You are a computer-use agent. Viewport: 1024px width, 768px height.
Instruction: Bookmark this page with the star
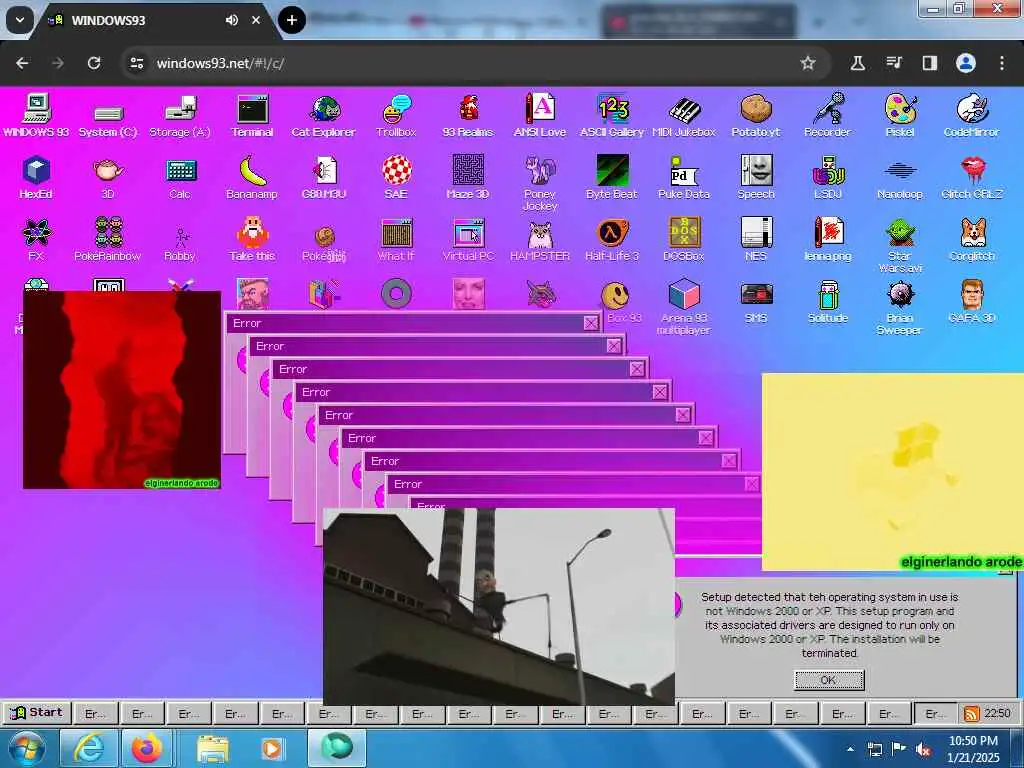(808, 63)
